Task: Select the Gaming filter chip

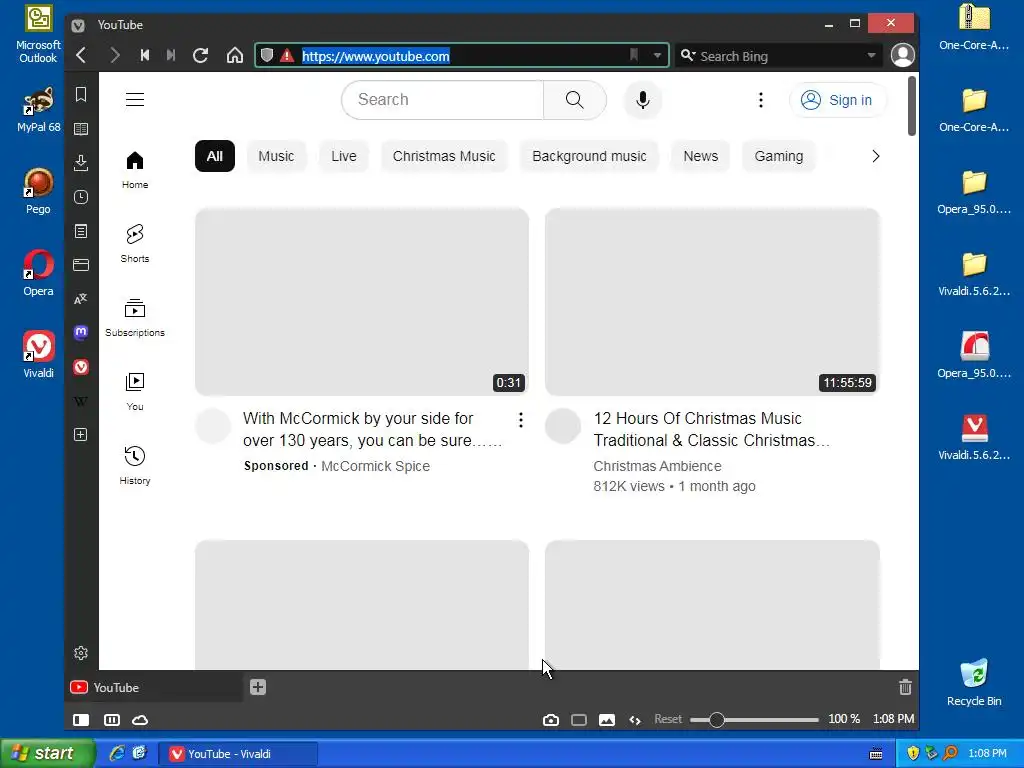Action: [x=778, y=156]
